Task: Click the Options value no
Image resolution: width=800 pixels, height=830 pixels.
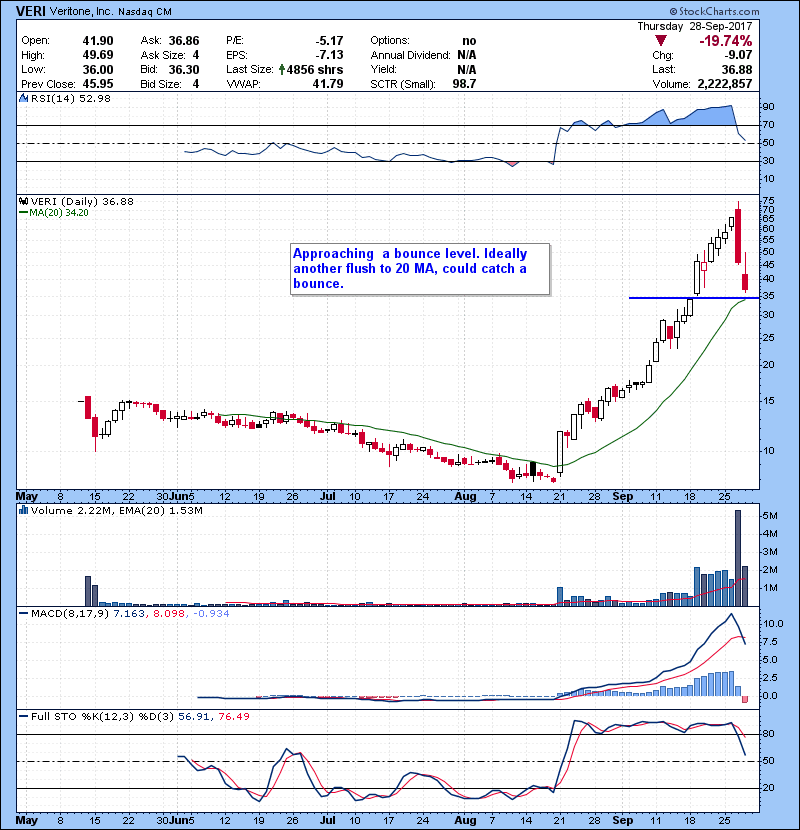Action: (469, 41)
